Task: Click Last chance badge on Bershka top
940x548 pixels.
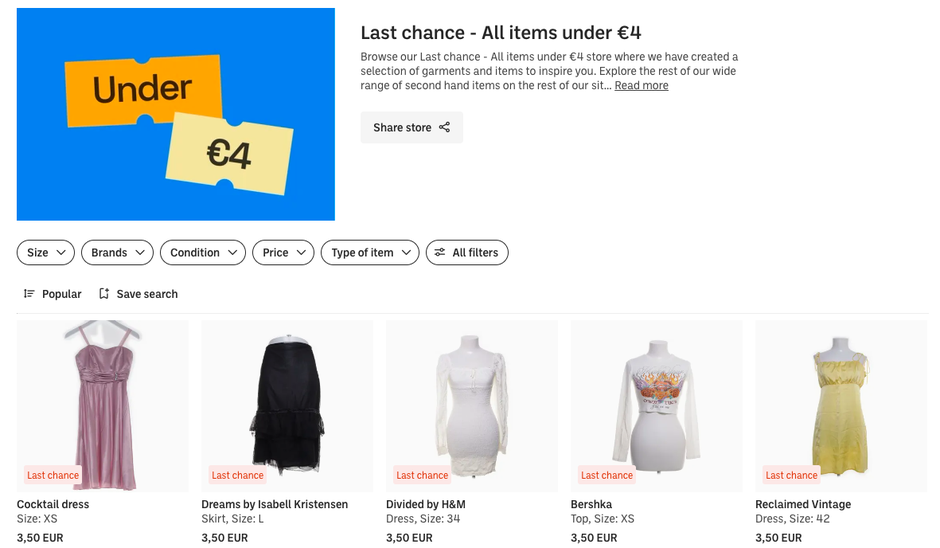Action: point(607,475)
